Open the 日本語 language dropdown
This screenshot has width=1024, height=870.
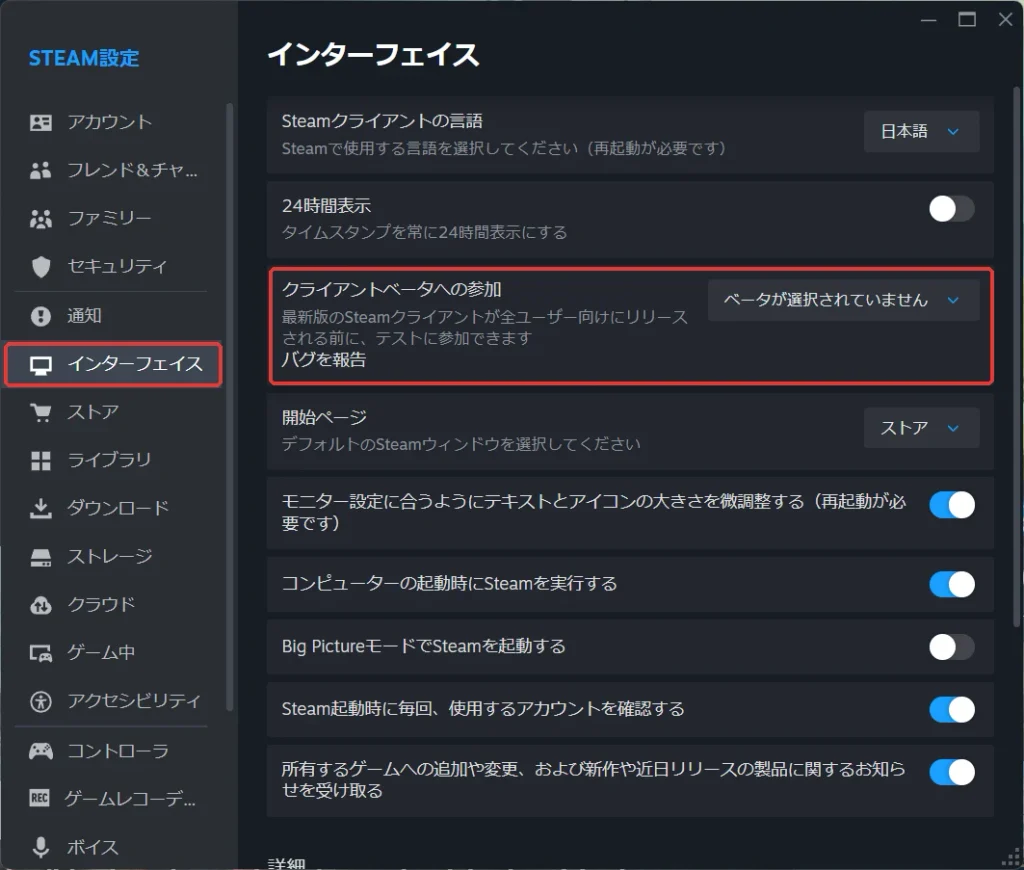[921, 131]
